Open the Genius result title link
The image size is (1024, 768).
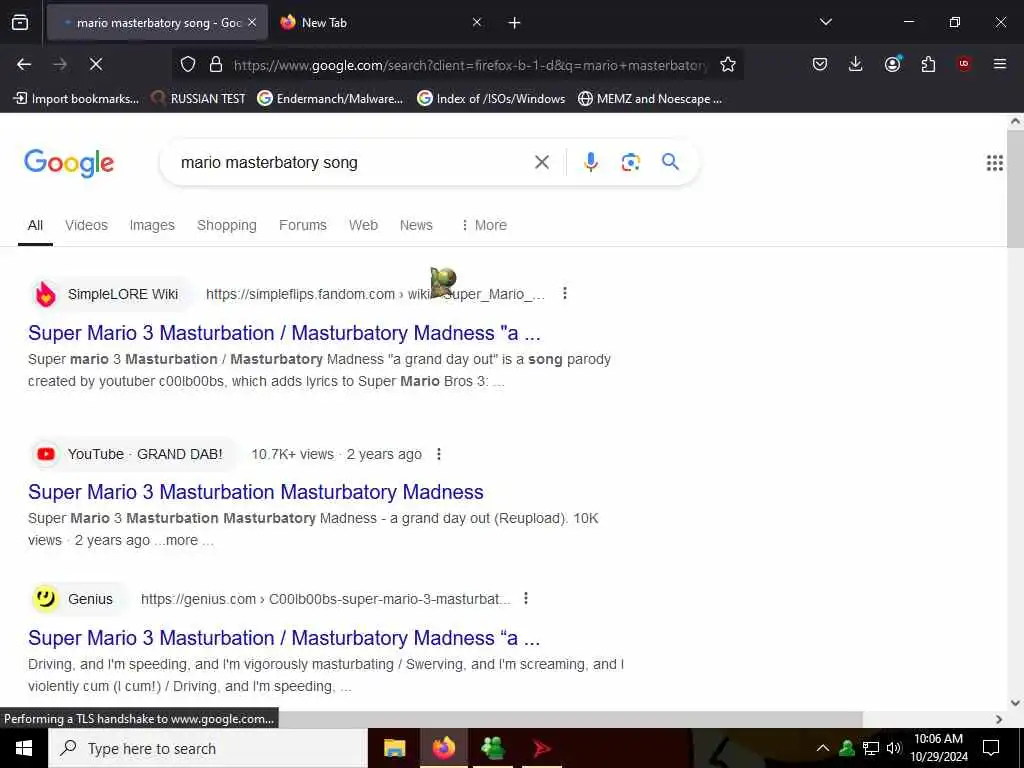284,638
